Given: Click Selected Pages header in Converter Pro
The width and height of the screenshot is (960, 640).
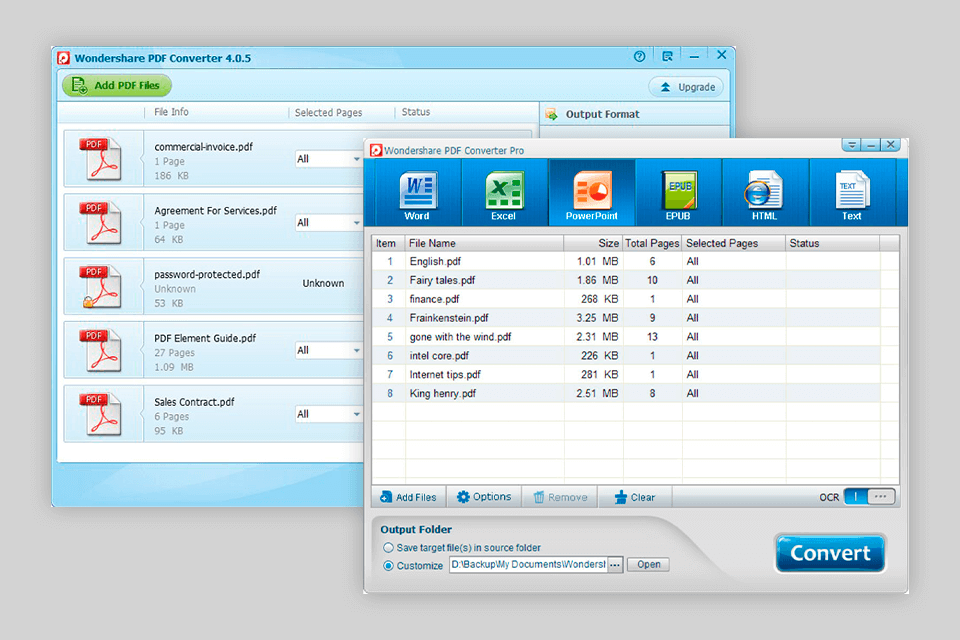Looking at the screenshot, I should (733, 243).
